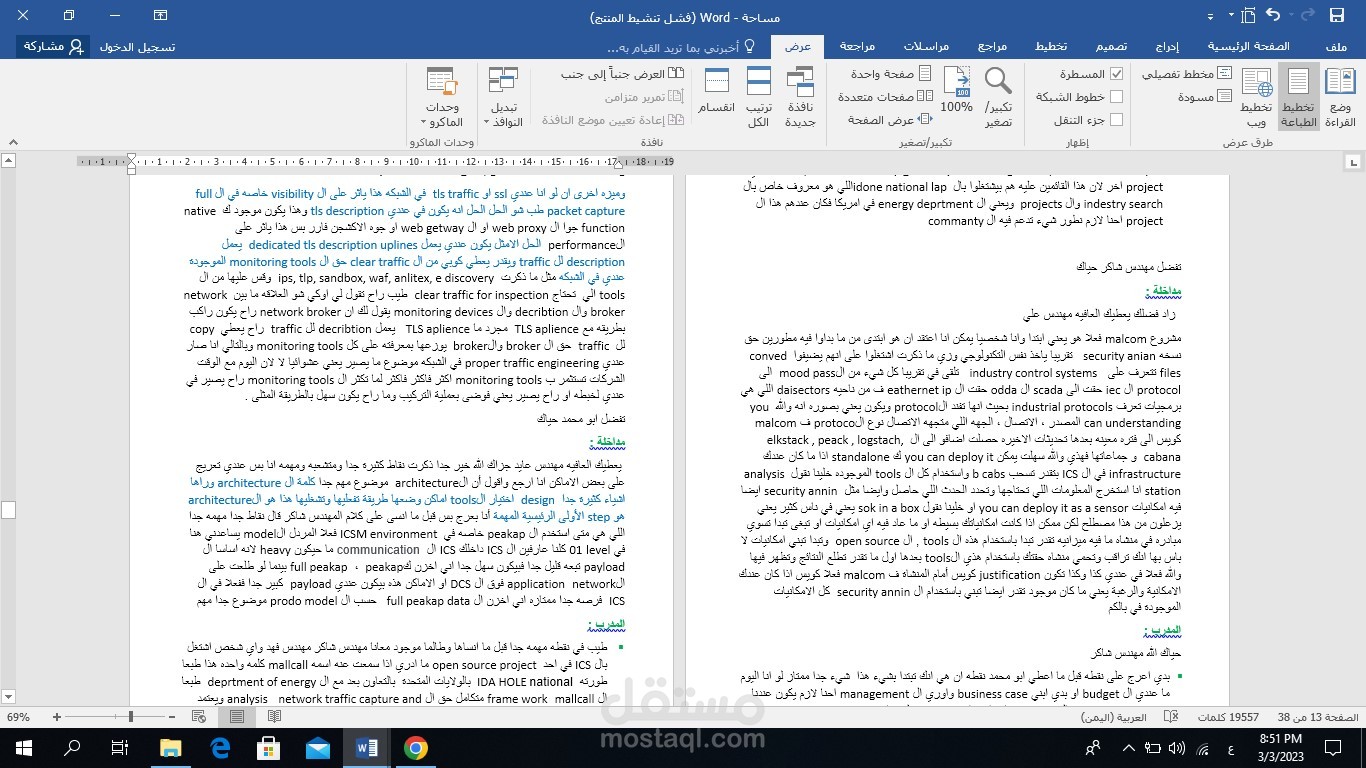
Task: Open Google Chrome from taskbar
Action: [415, 748]
